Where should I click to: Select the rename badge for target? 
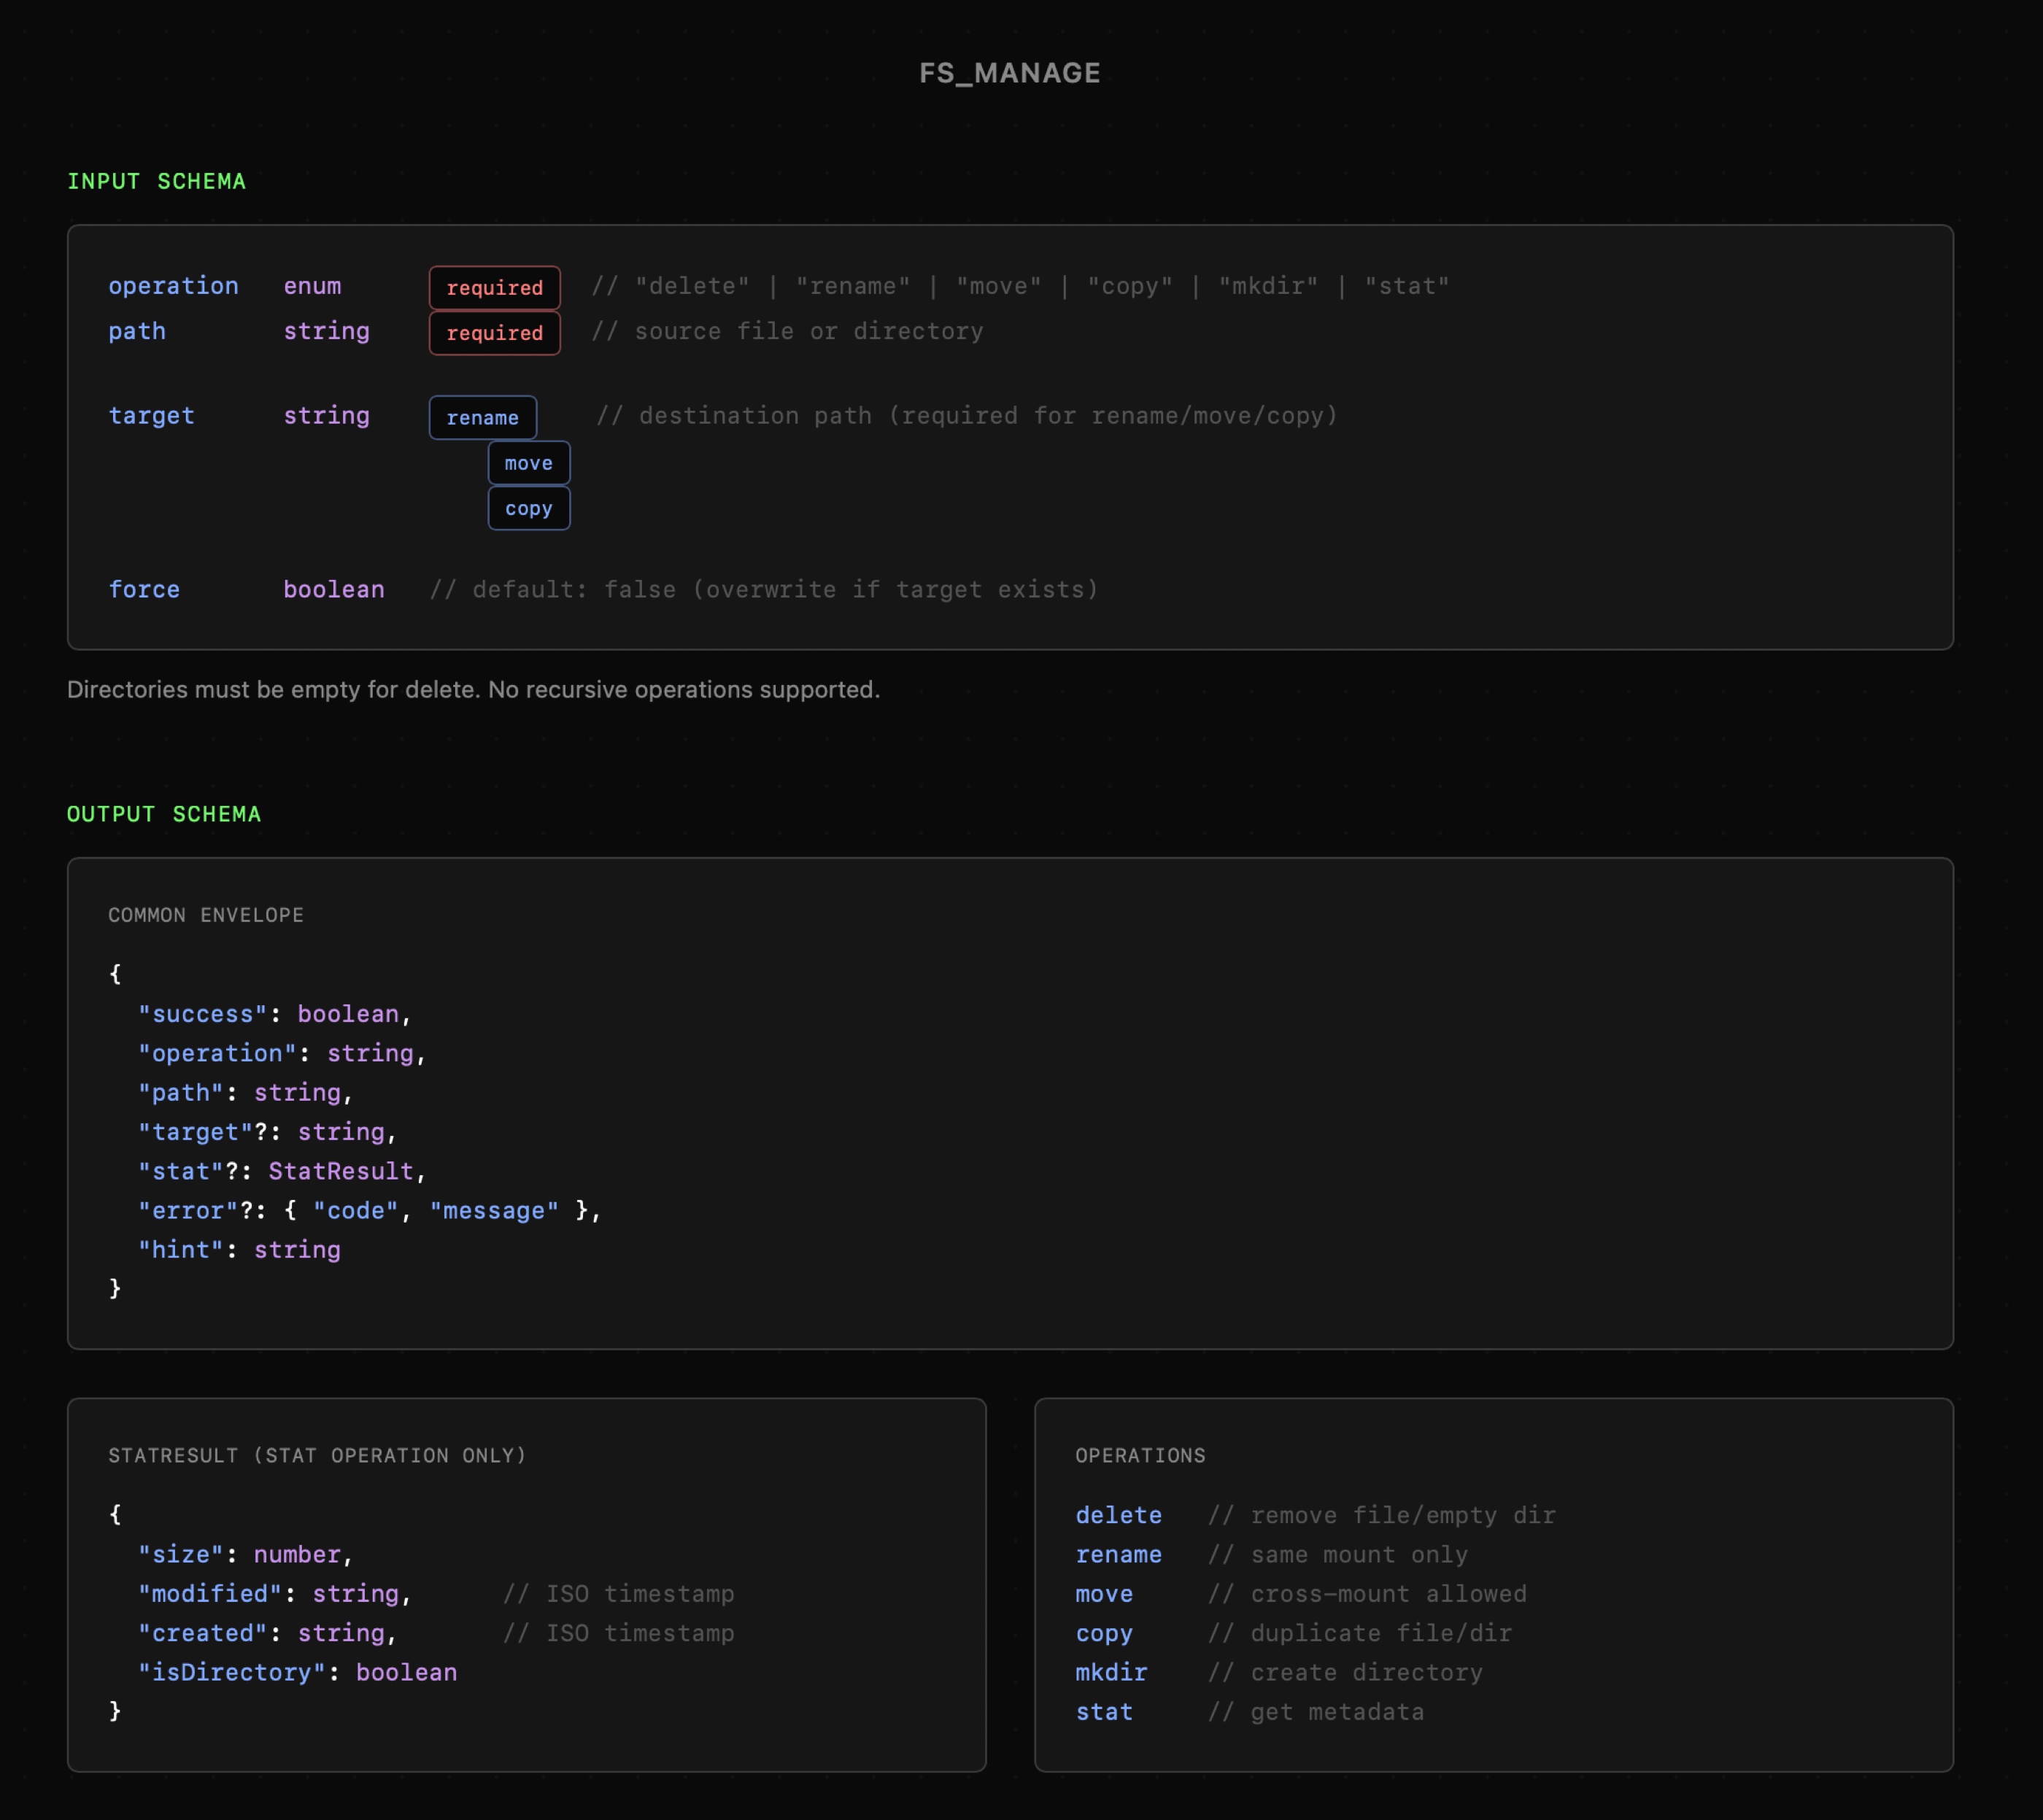click(482, 418)
